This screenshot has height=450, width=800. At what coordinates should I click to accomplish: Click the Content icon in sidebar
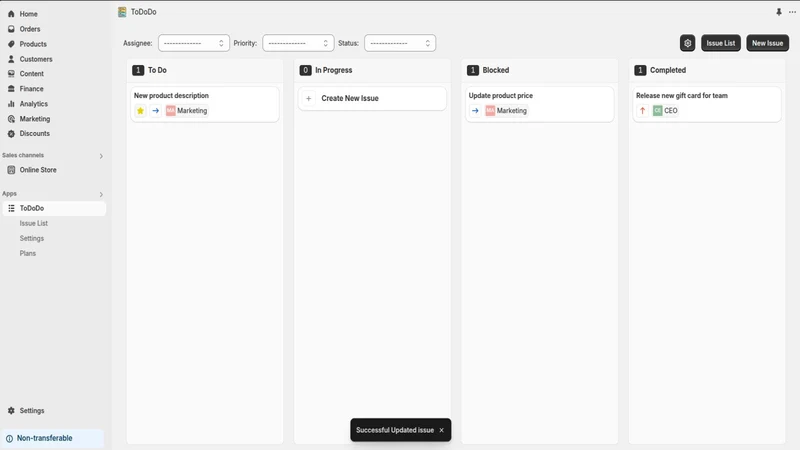11,73
